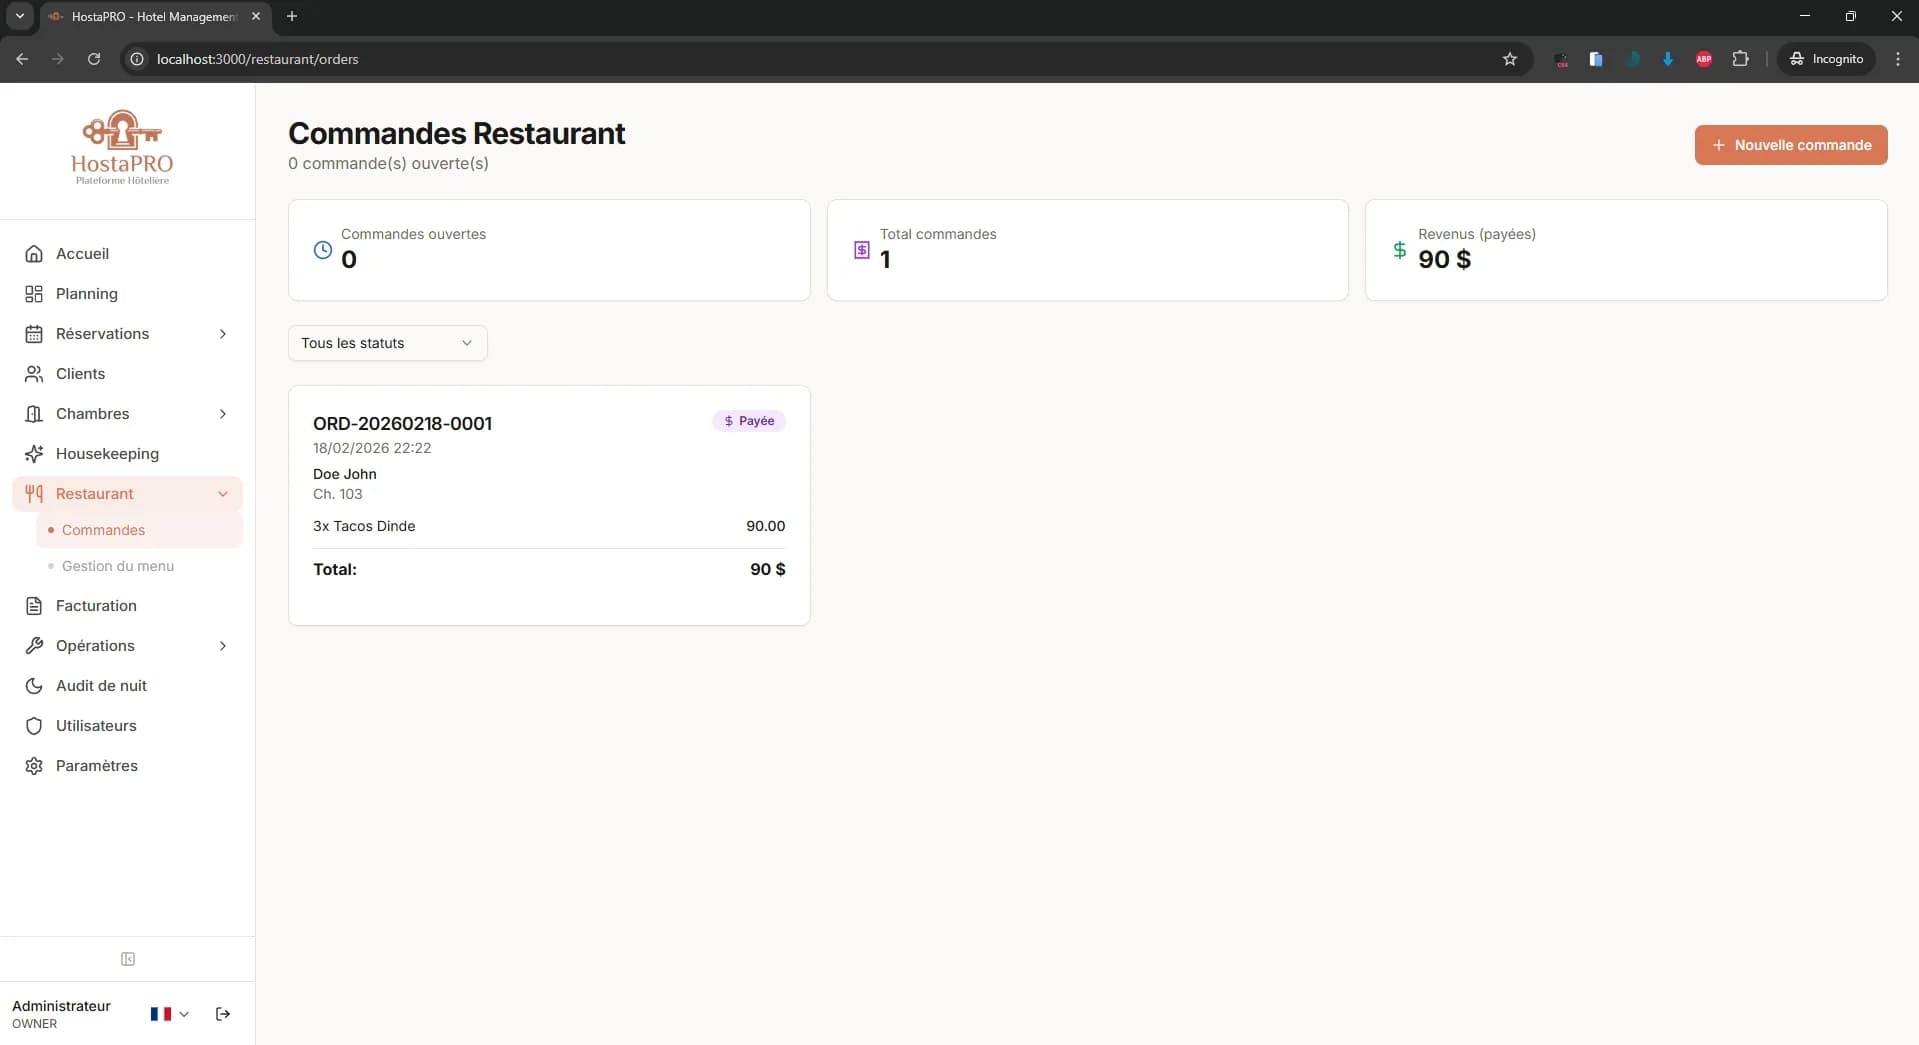Screen dimensions: 1919x1045
Task: Navigate to Paramètres
Action: click(96, 766)
